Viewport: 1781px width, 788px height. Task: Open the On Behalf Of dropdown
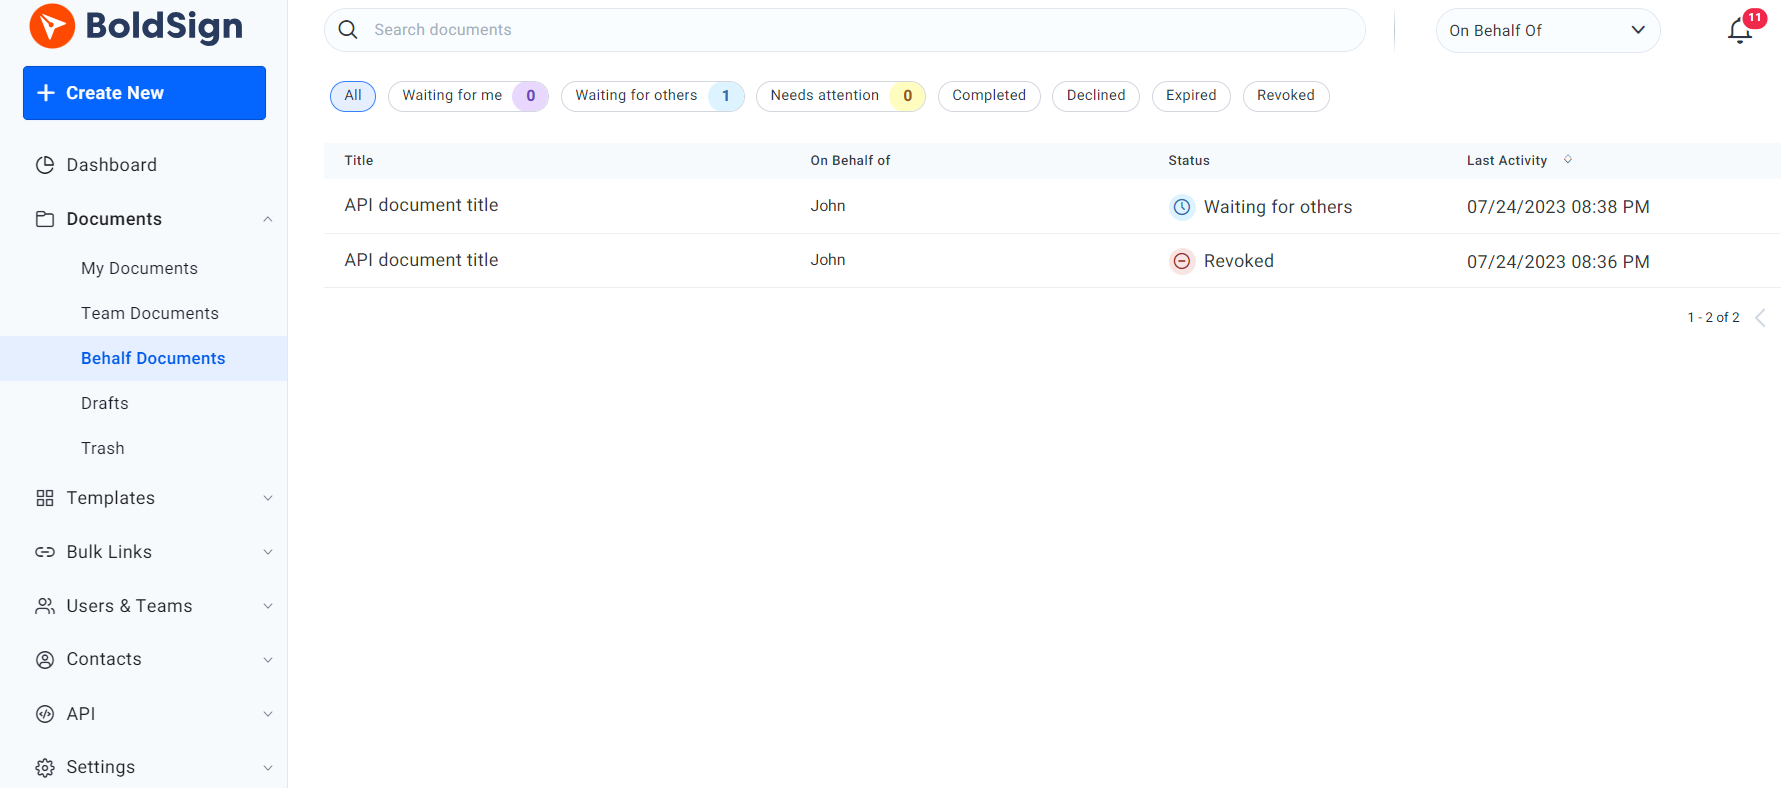1548,31
